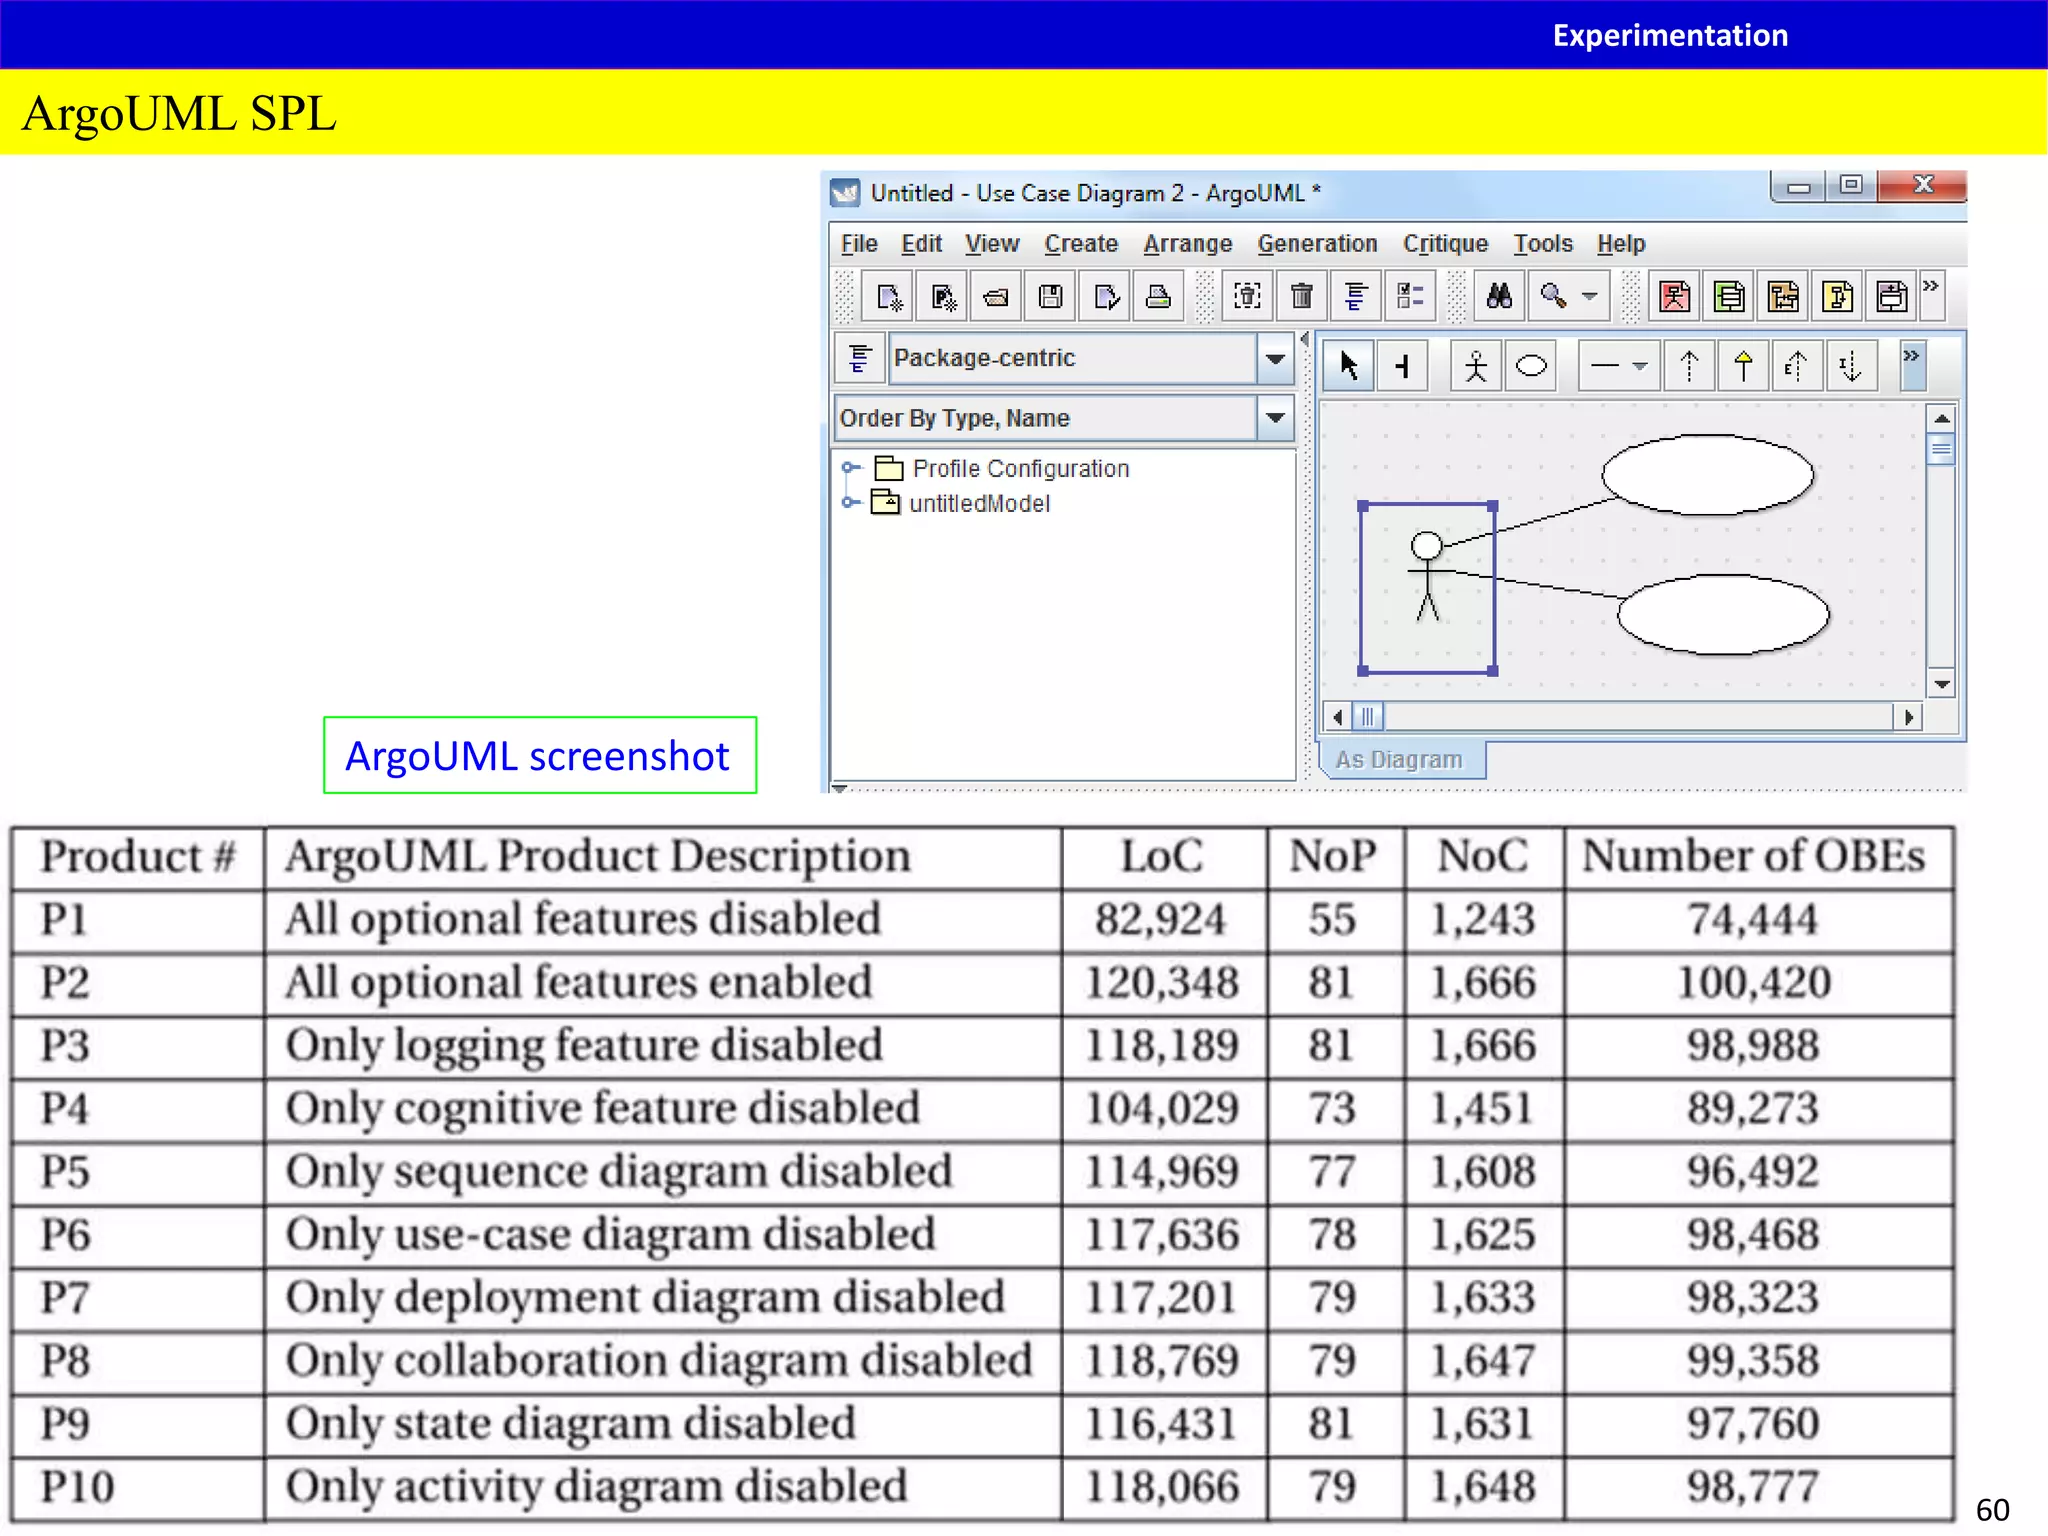Select the dashed Dependency arrow tool
This screenshot has height=1536, width=2048.
(1690, 366)
